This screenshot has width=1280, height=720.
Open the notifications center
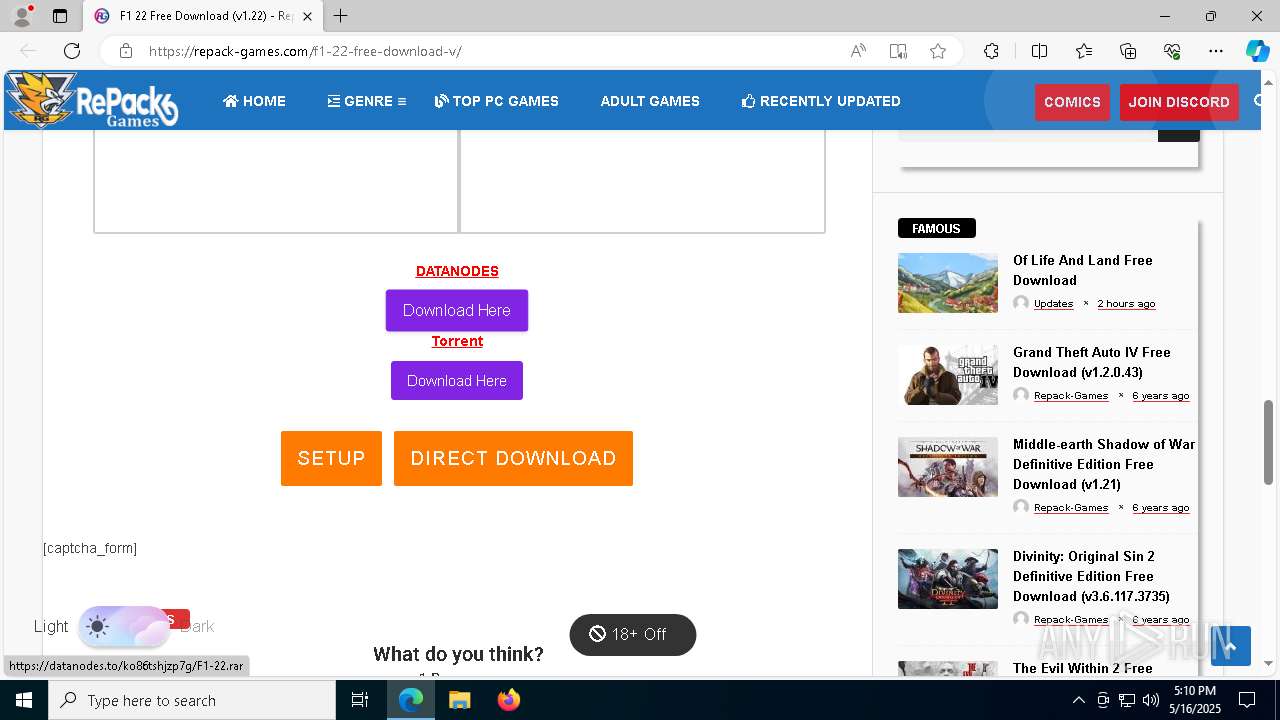coord(1247,700)
